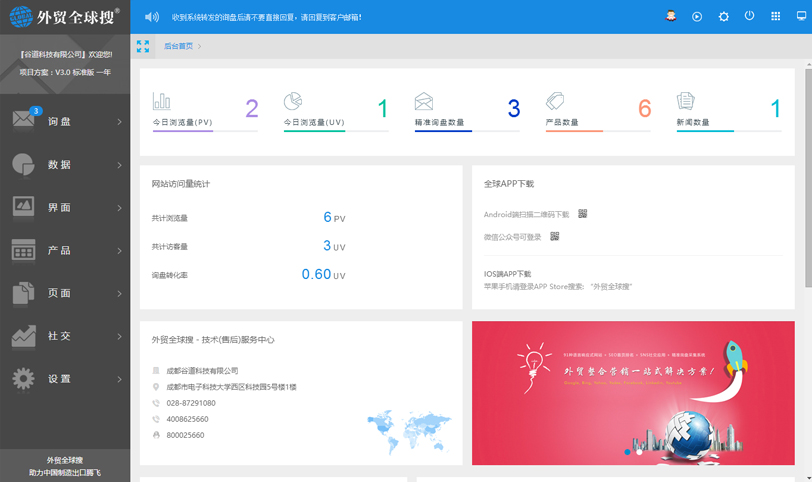Click the WeChat login QR code icon

[x=555, y=237]
